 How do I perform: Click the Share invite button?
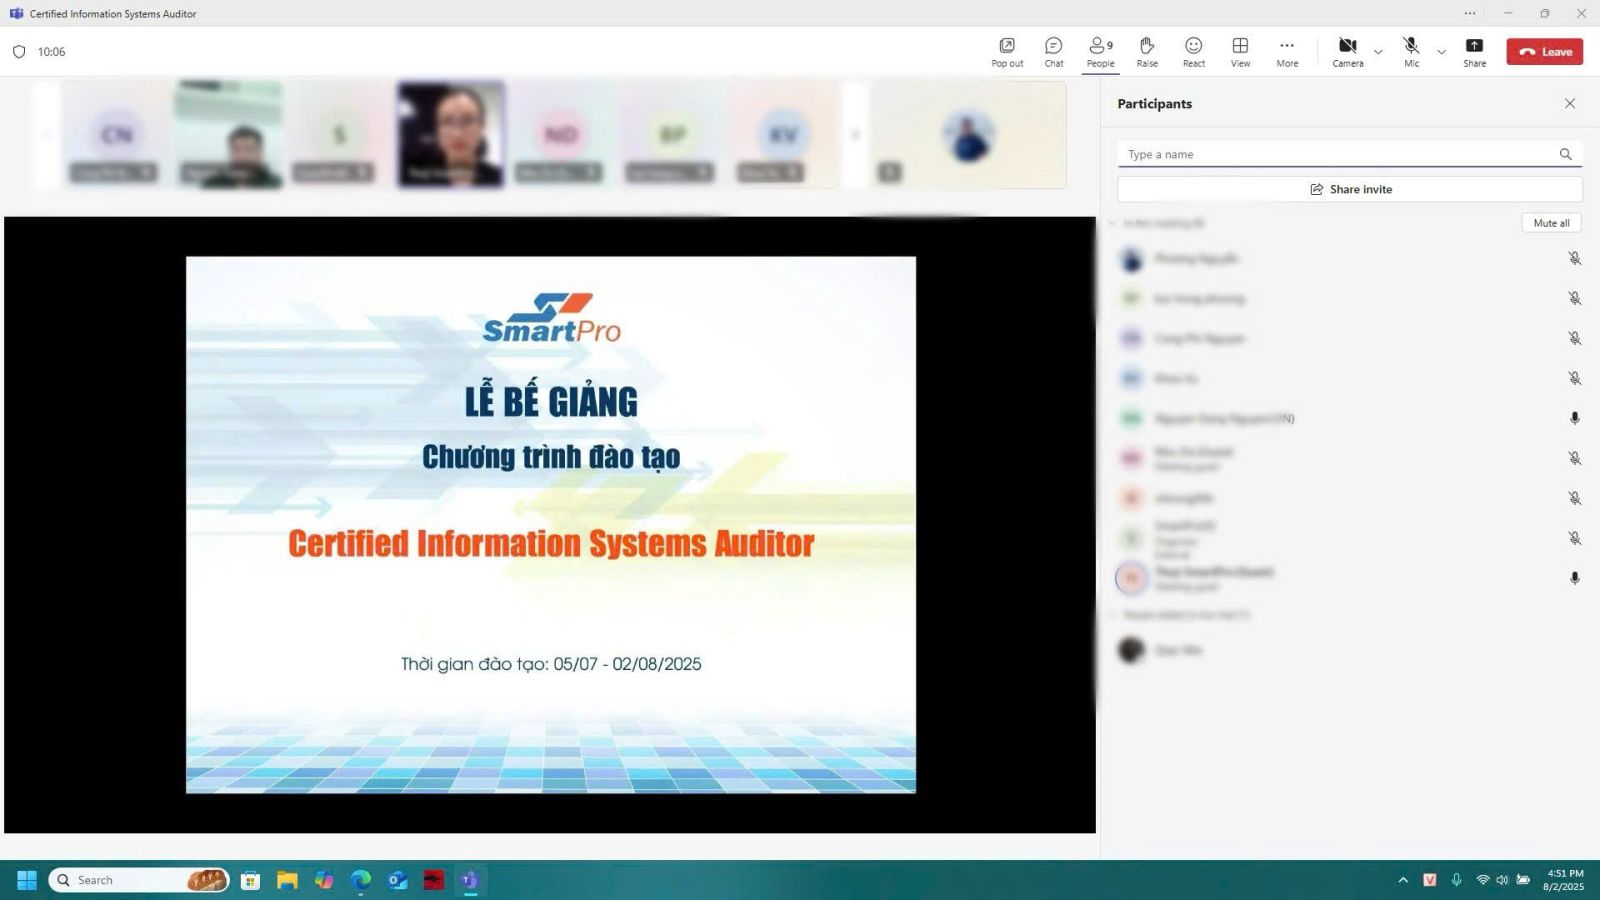pos(1350,189)
